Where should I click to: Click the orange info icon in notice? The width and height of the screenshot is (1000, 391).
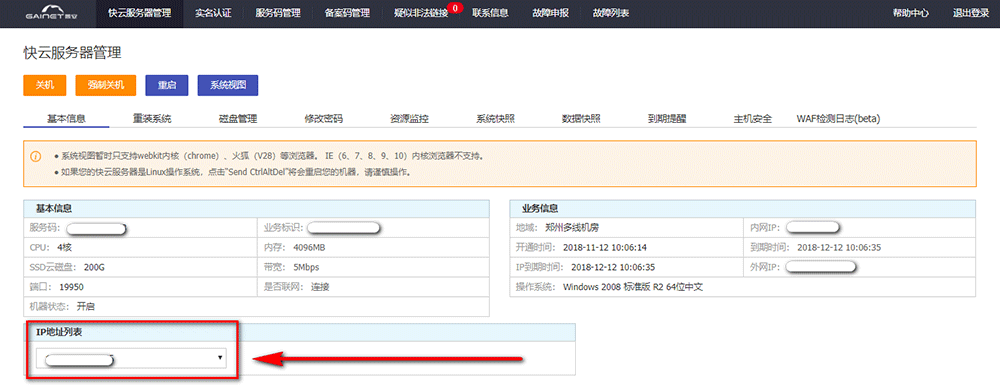click(36, 156)
